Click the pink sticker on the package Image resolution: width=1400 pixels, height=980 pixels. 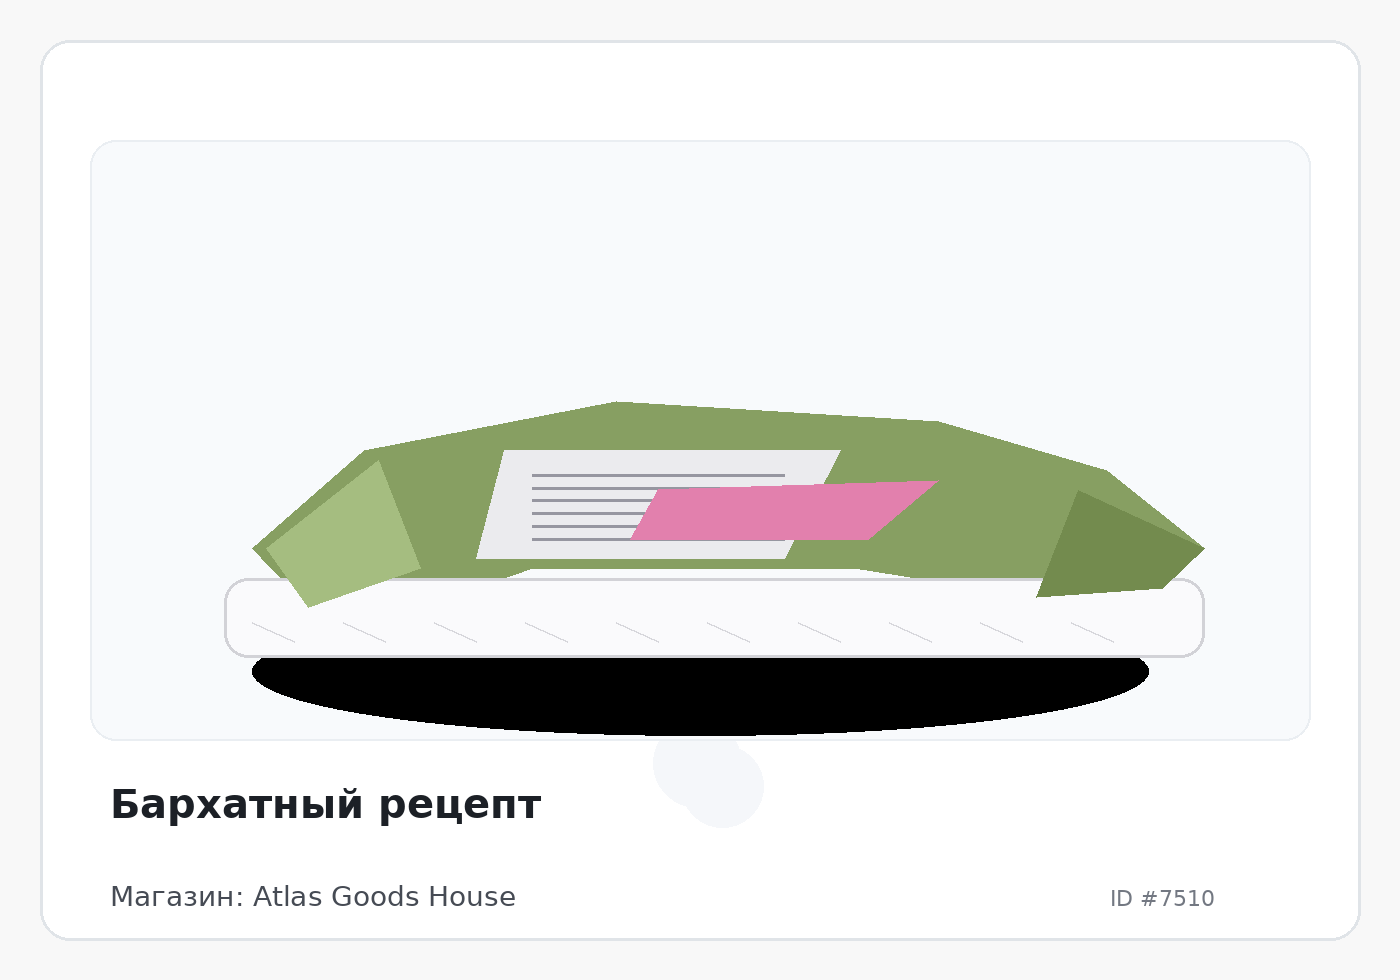(785, 512)
